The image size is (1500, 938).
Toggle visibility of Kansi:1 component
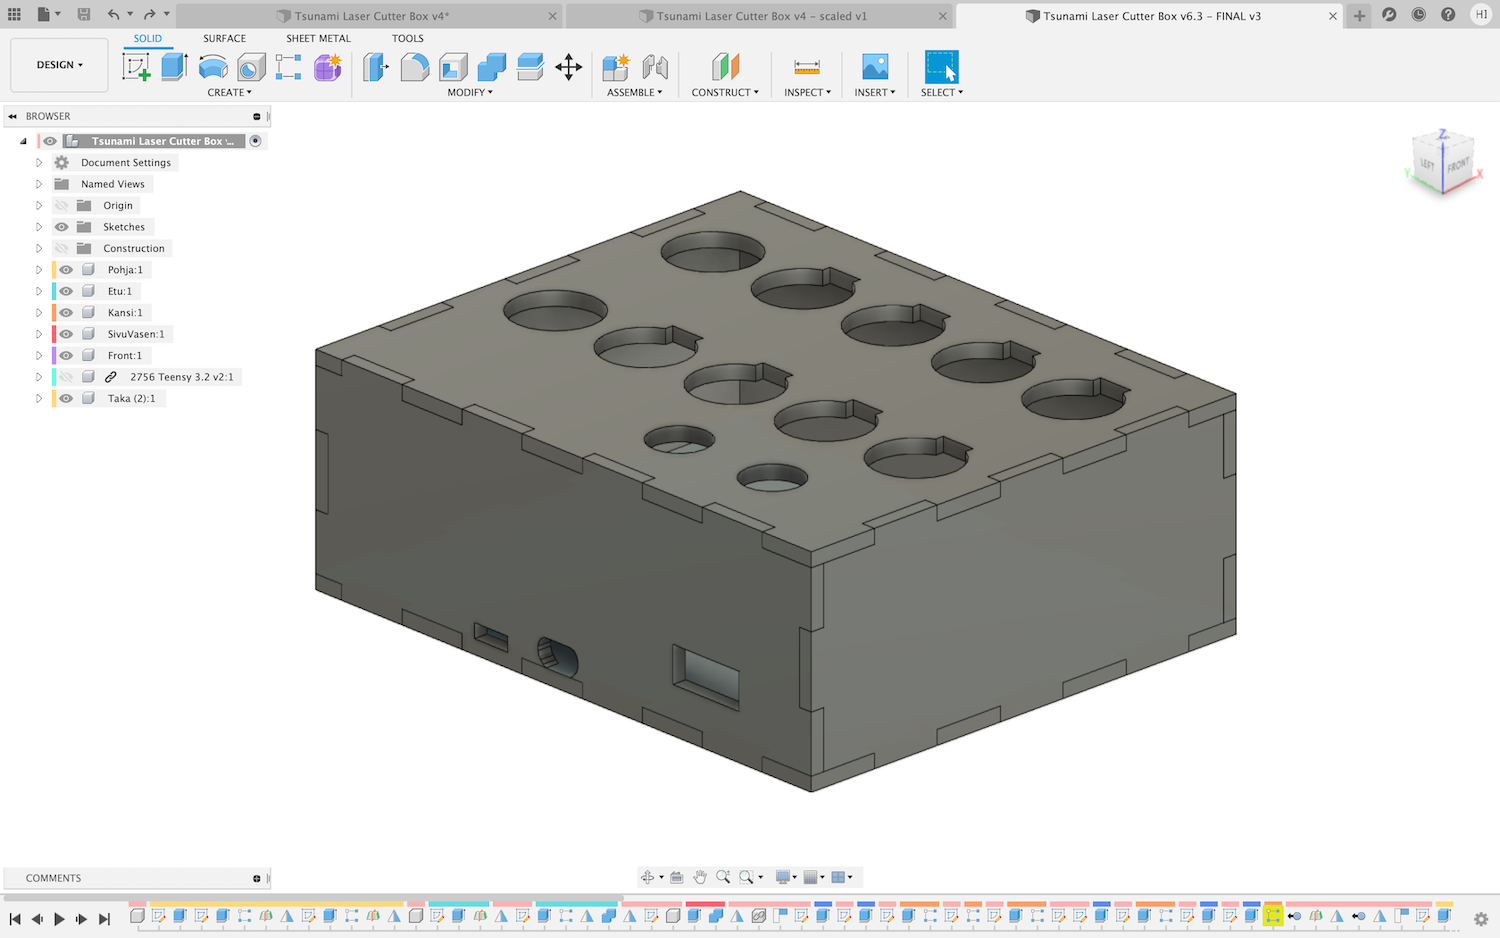click(x=66, y=313)
